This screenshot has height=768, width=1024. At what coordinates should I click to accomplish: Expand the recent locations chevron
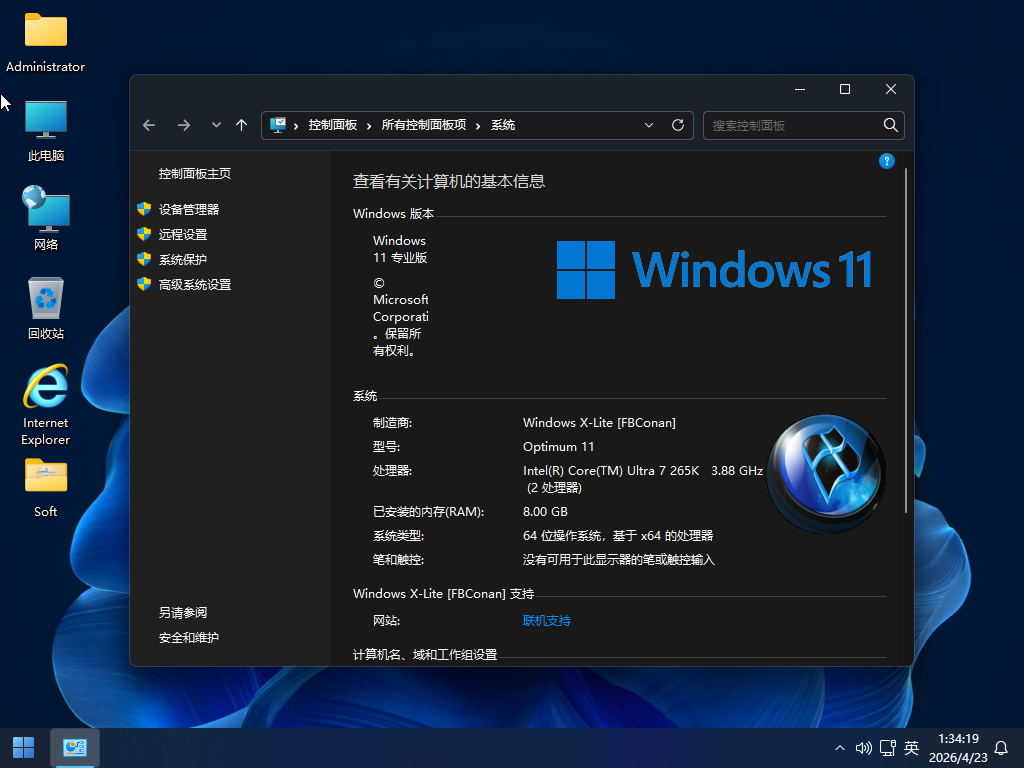coord(216,125)
